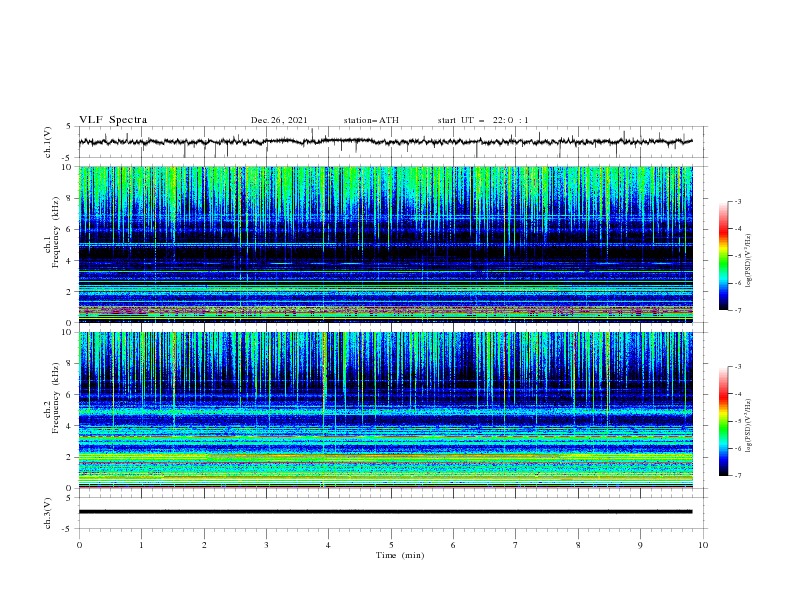This screenshot has height=612, width=792.
Task: Click the "5" tick on the time axis
Action: click(391, 545)
